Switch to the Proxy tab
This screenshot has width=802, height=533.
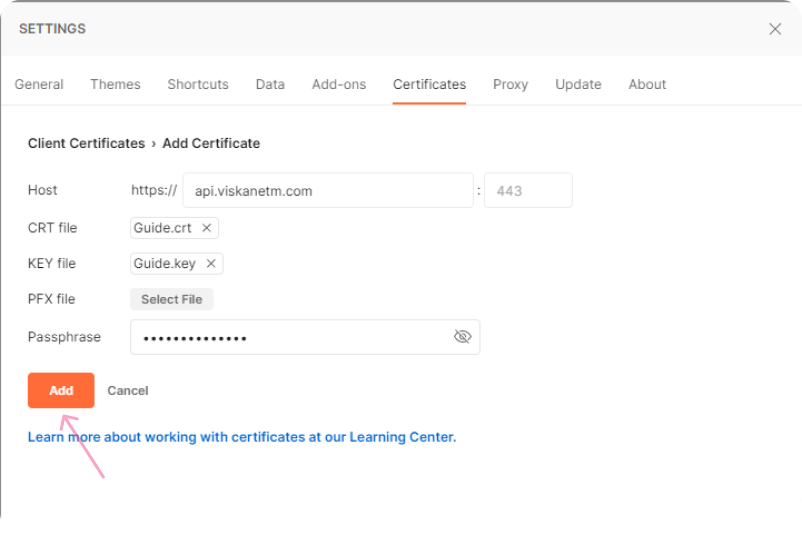click(510, 84)
